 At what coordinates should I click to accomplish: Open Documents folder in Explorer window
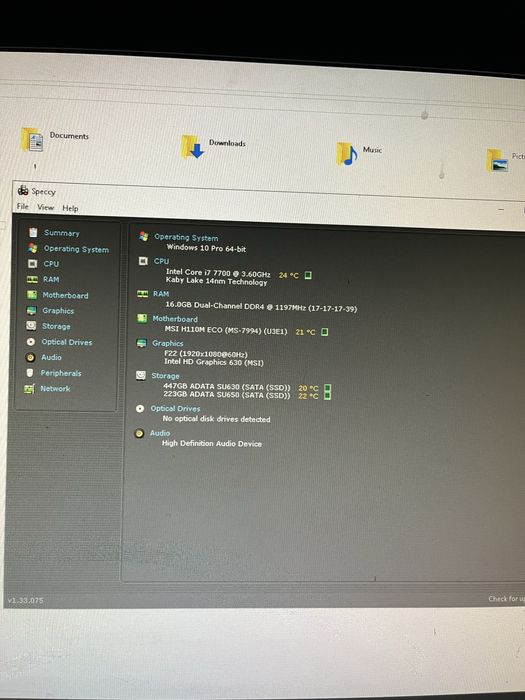click(x=55, y=139)
